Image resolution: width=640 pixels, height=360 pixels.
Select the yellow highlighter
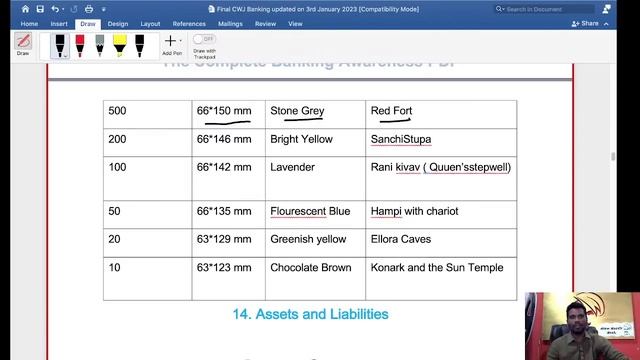pos(120,46)
